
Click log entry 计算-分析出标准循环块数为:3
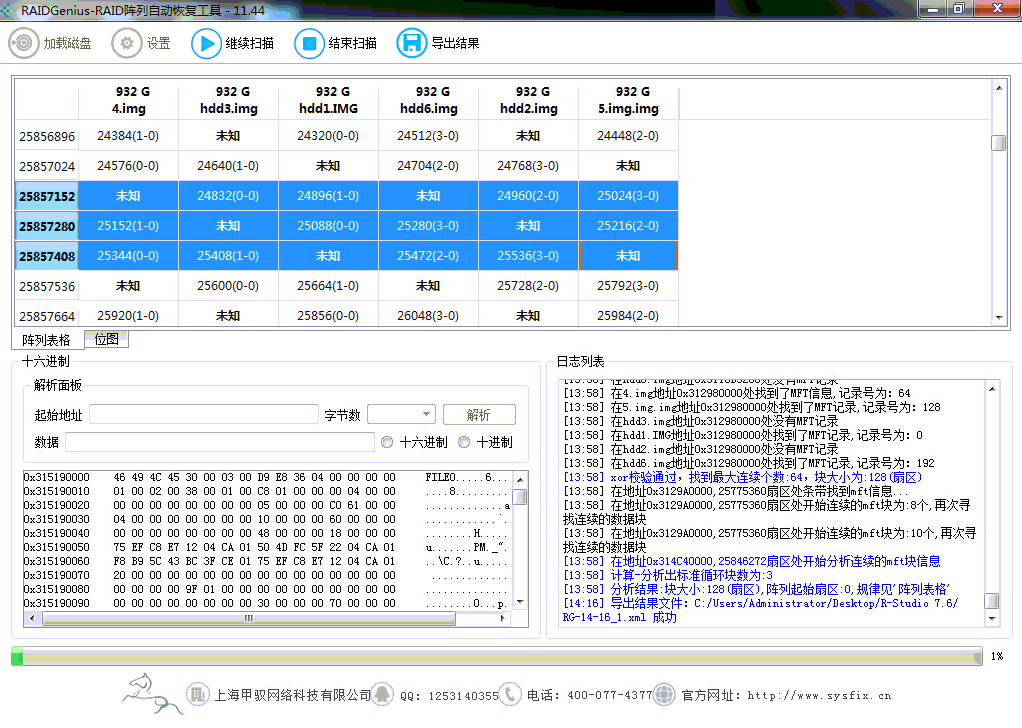[668, 575]
